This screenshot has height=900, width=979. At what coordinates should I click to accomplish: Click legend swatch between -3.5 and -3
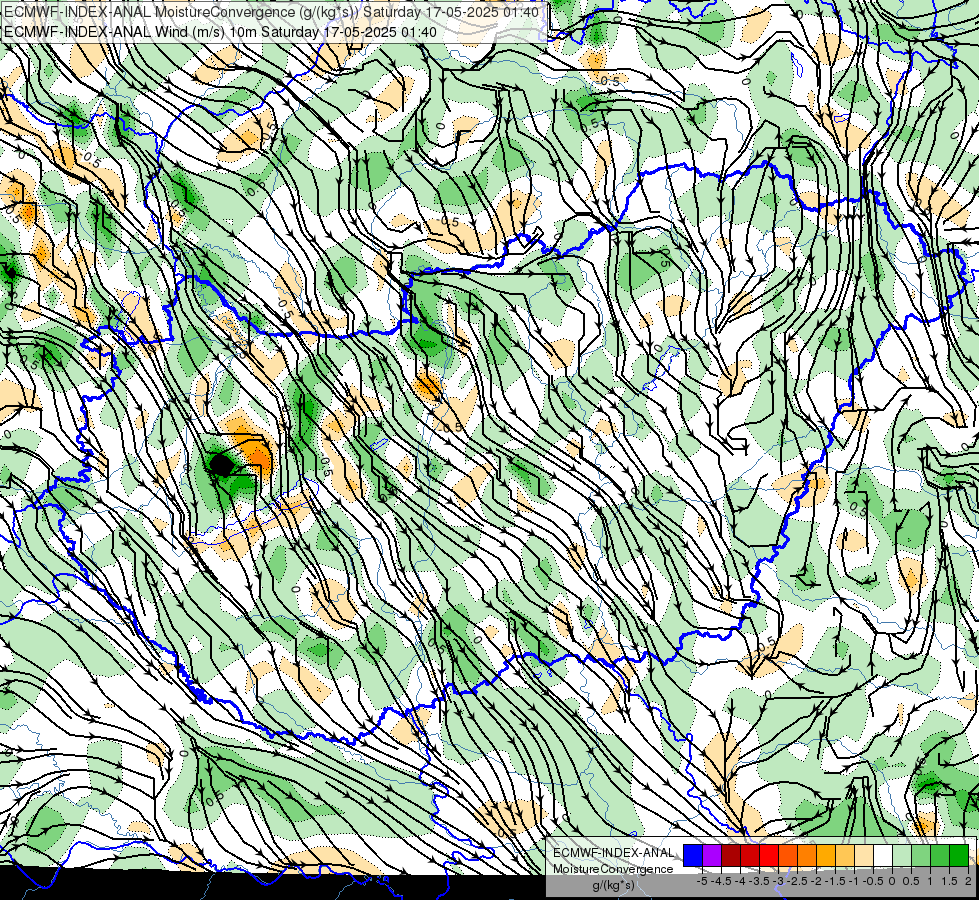pyautogui.click(x=769, y=855)
